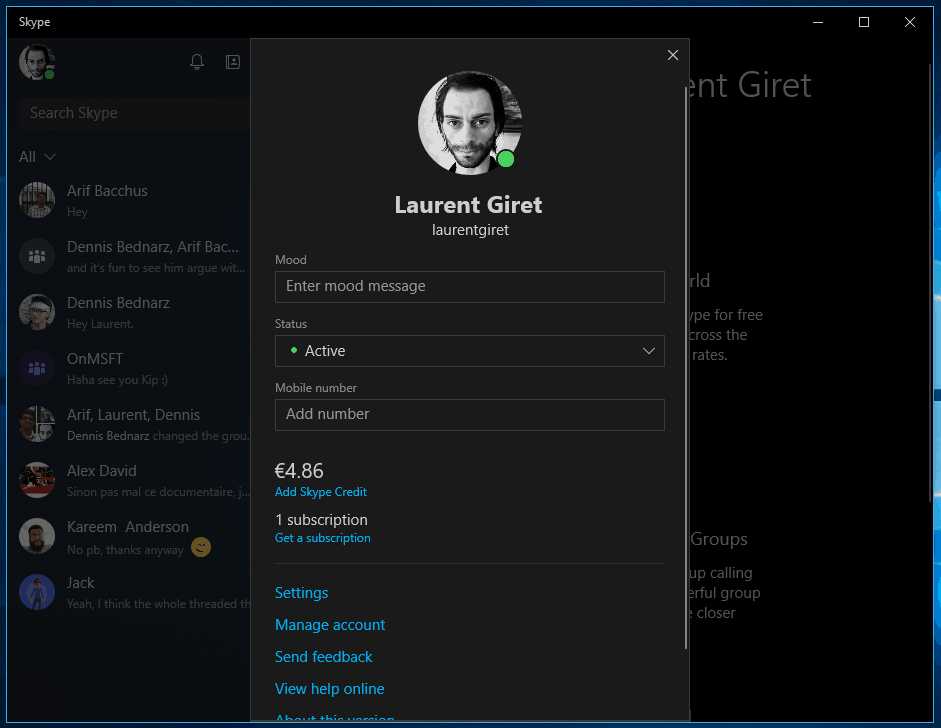Image resolution: width=941 pixels, height=728 pixels.
Task: Open the Kareem Anderson conversation
Action: pos(128,536)
